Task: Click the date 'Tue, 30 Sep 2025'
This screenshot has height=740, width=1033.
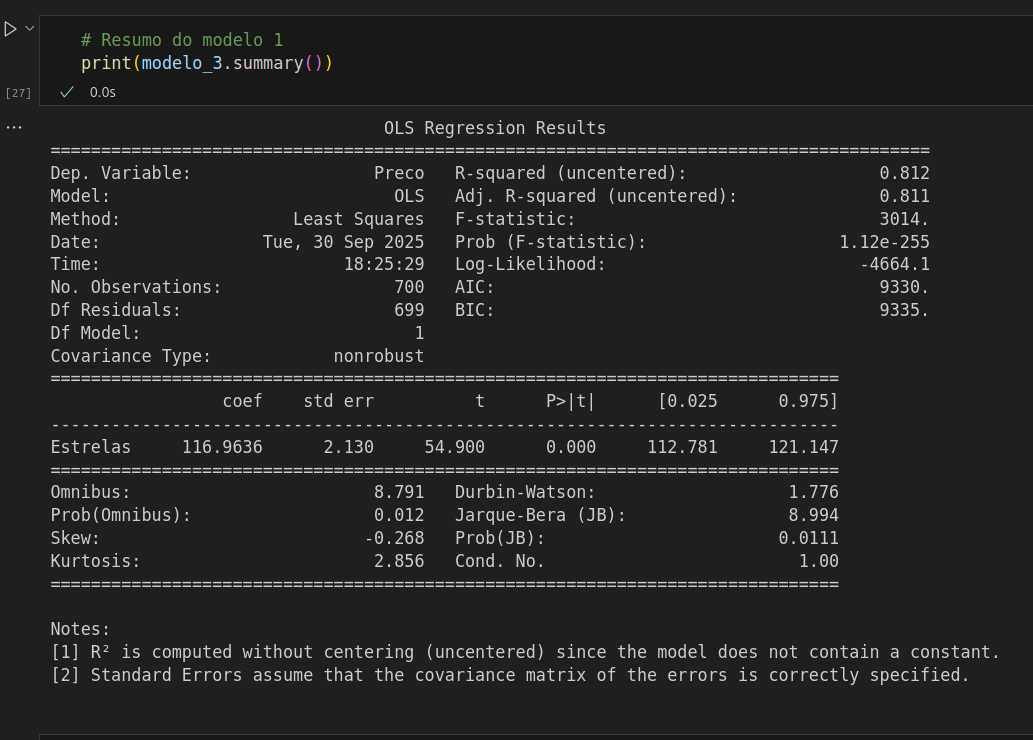Action: click(343, 242)
